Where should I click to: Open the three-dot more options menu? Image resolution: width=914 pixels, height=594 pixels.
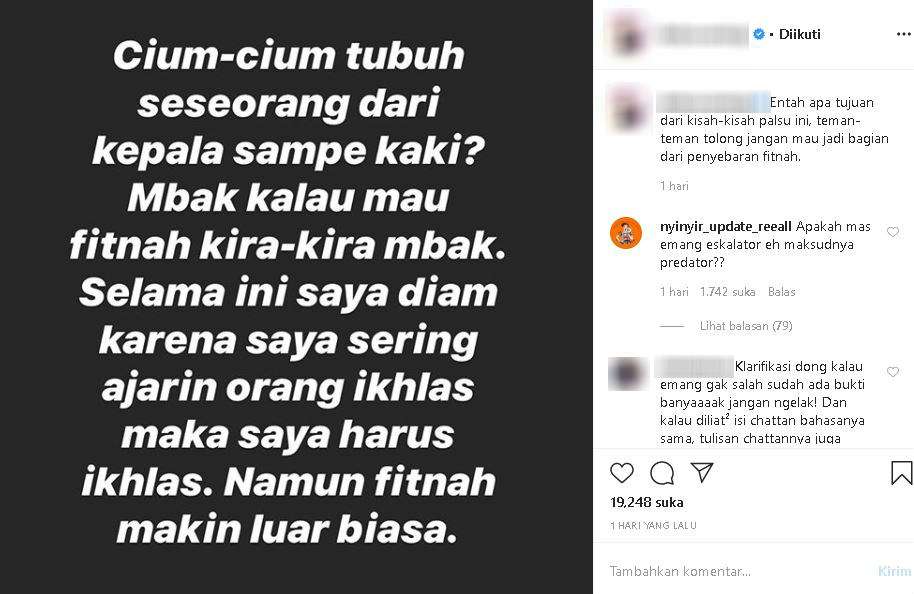(904, 34)
